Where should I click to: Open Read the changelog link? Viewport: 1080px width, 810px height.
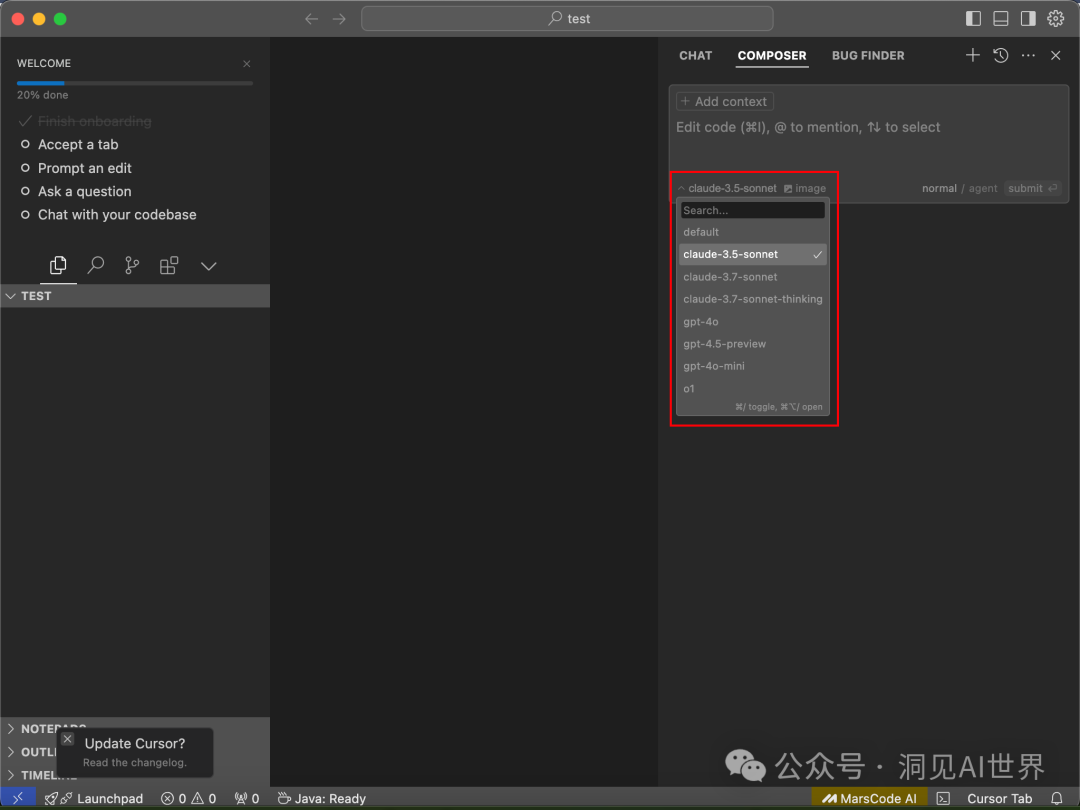(x=135, y=762)
